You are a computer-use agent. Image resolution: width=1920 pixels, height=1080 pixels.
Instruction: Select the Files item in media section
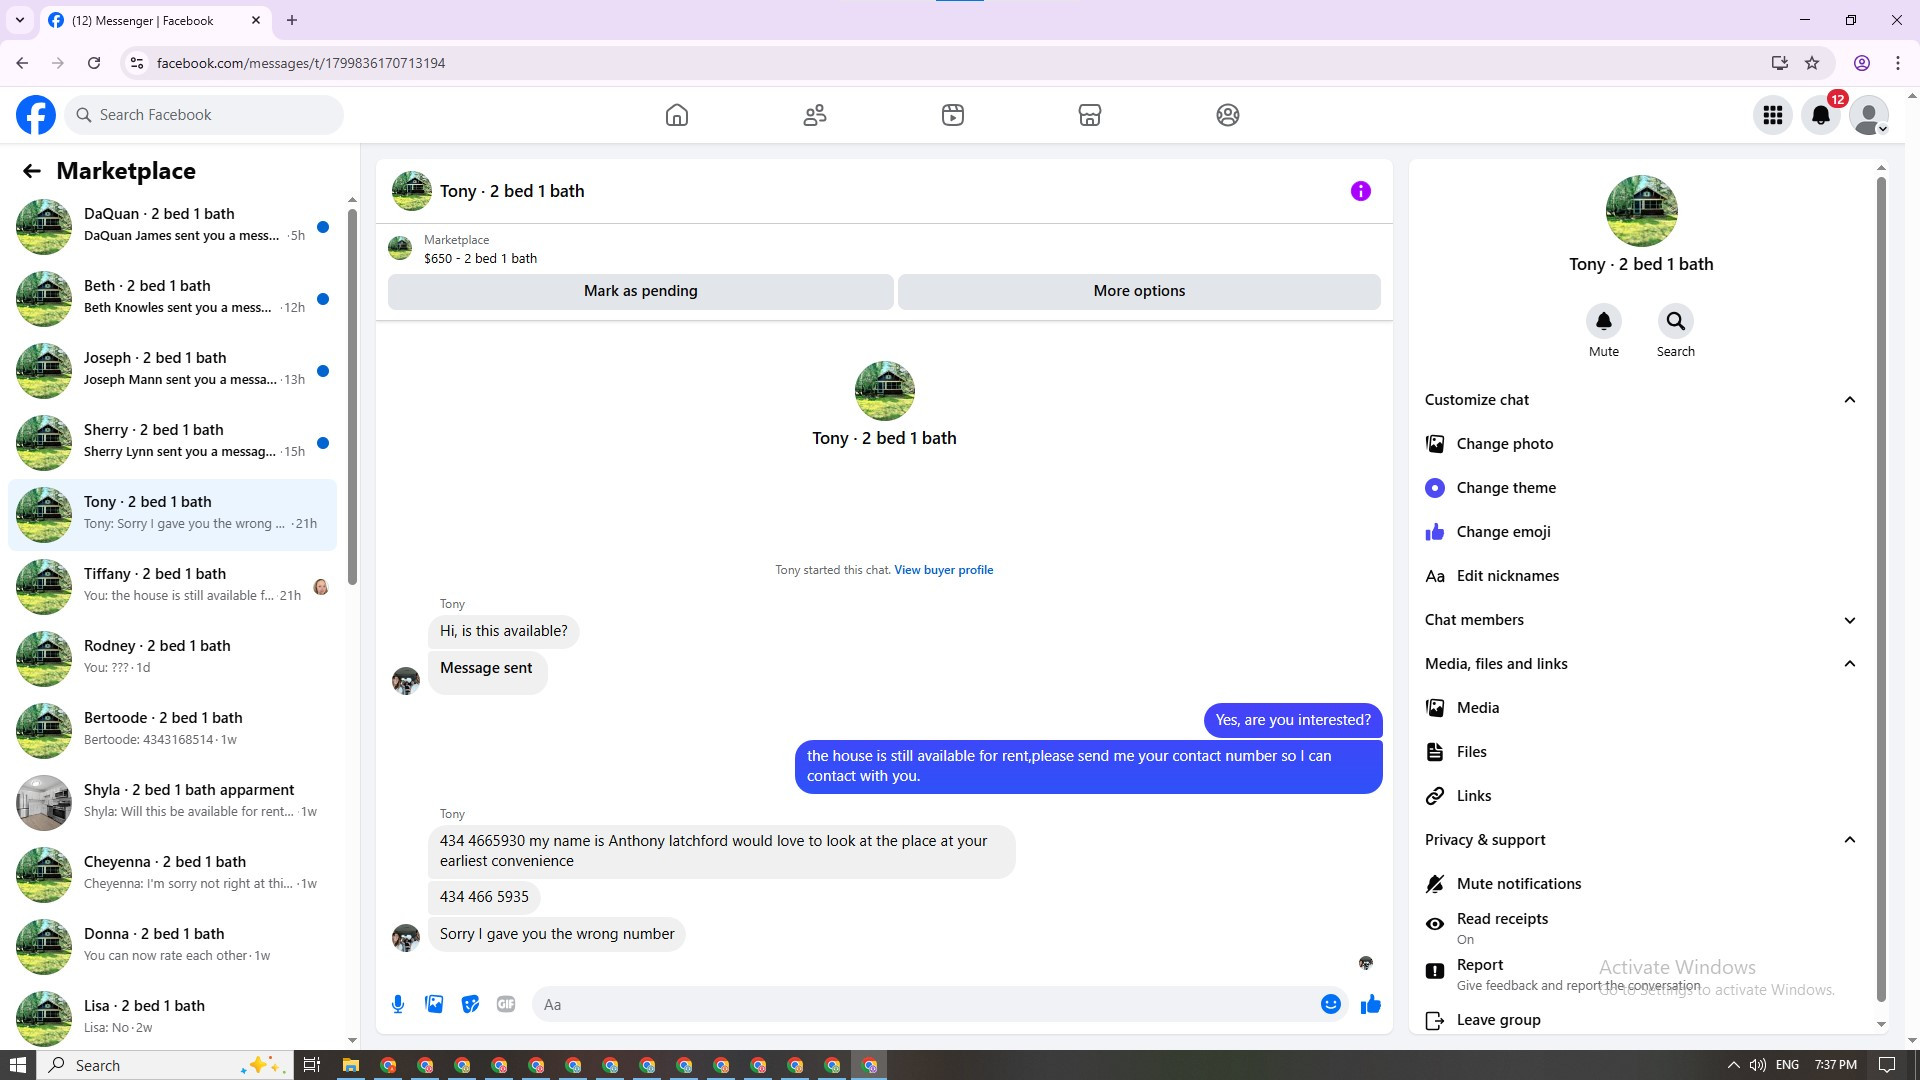click(1471, 752)
